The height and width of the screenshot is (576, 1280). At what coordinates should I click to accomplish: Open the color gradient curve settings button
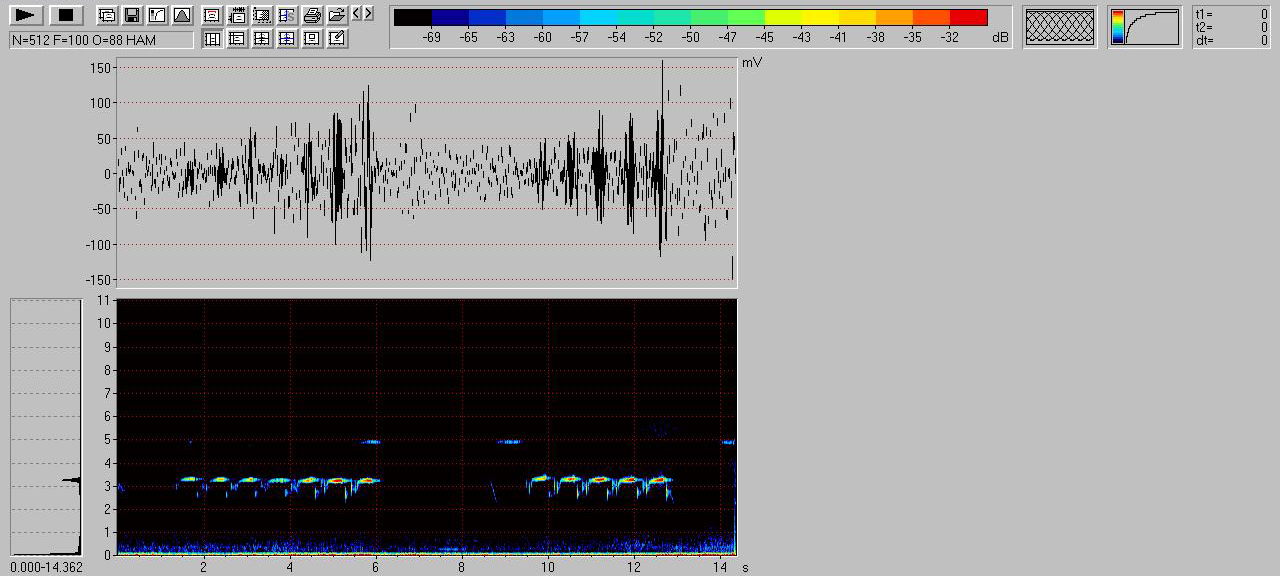click(1145, 27)
